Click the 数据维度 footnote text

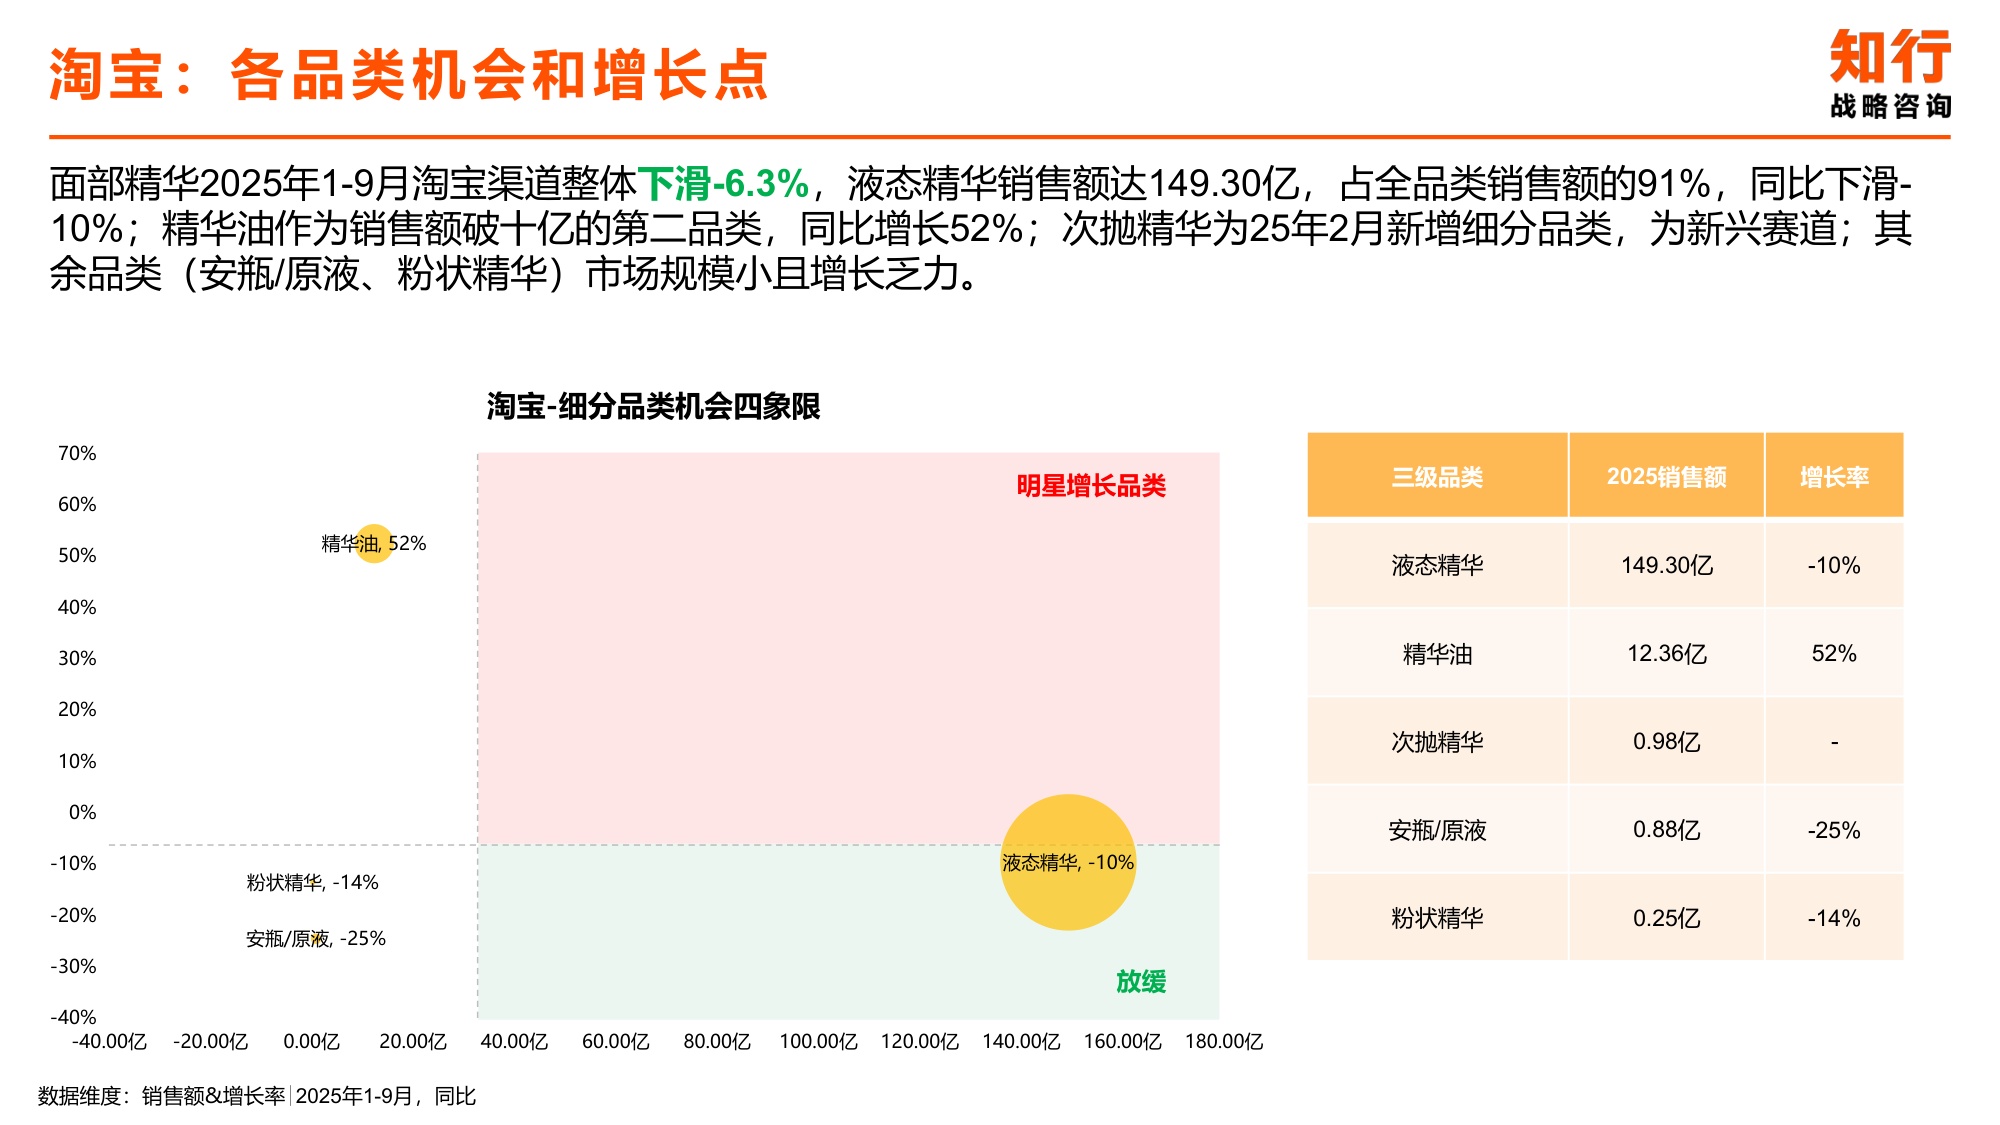coord(257,1096)
